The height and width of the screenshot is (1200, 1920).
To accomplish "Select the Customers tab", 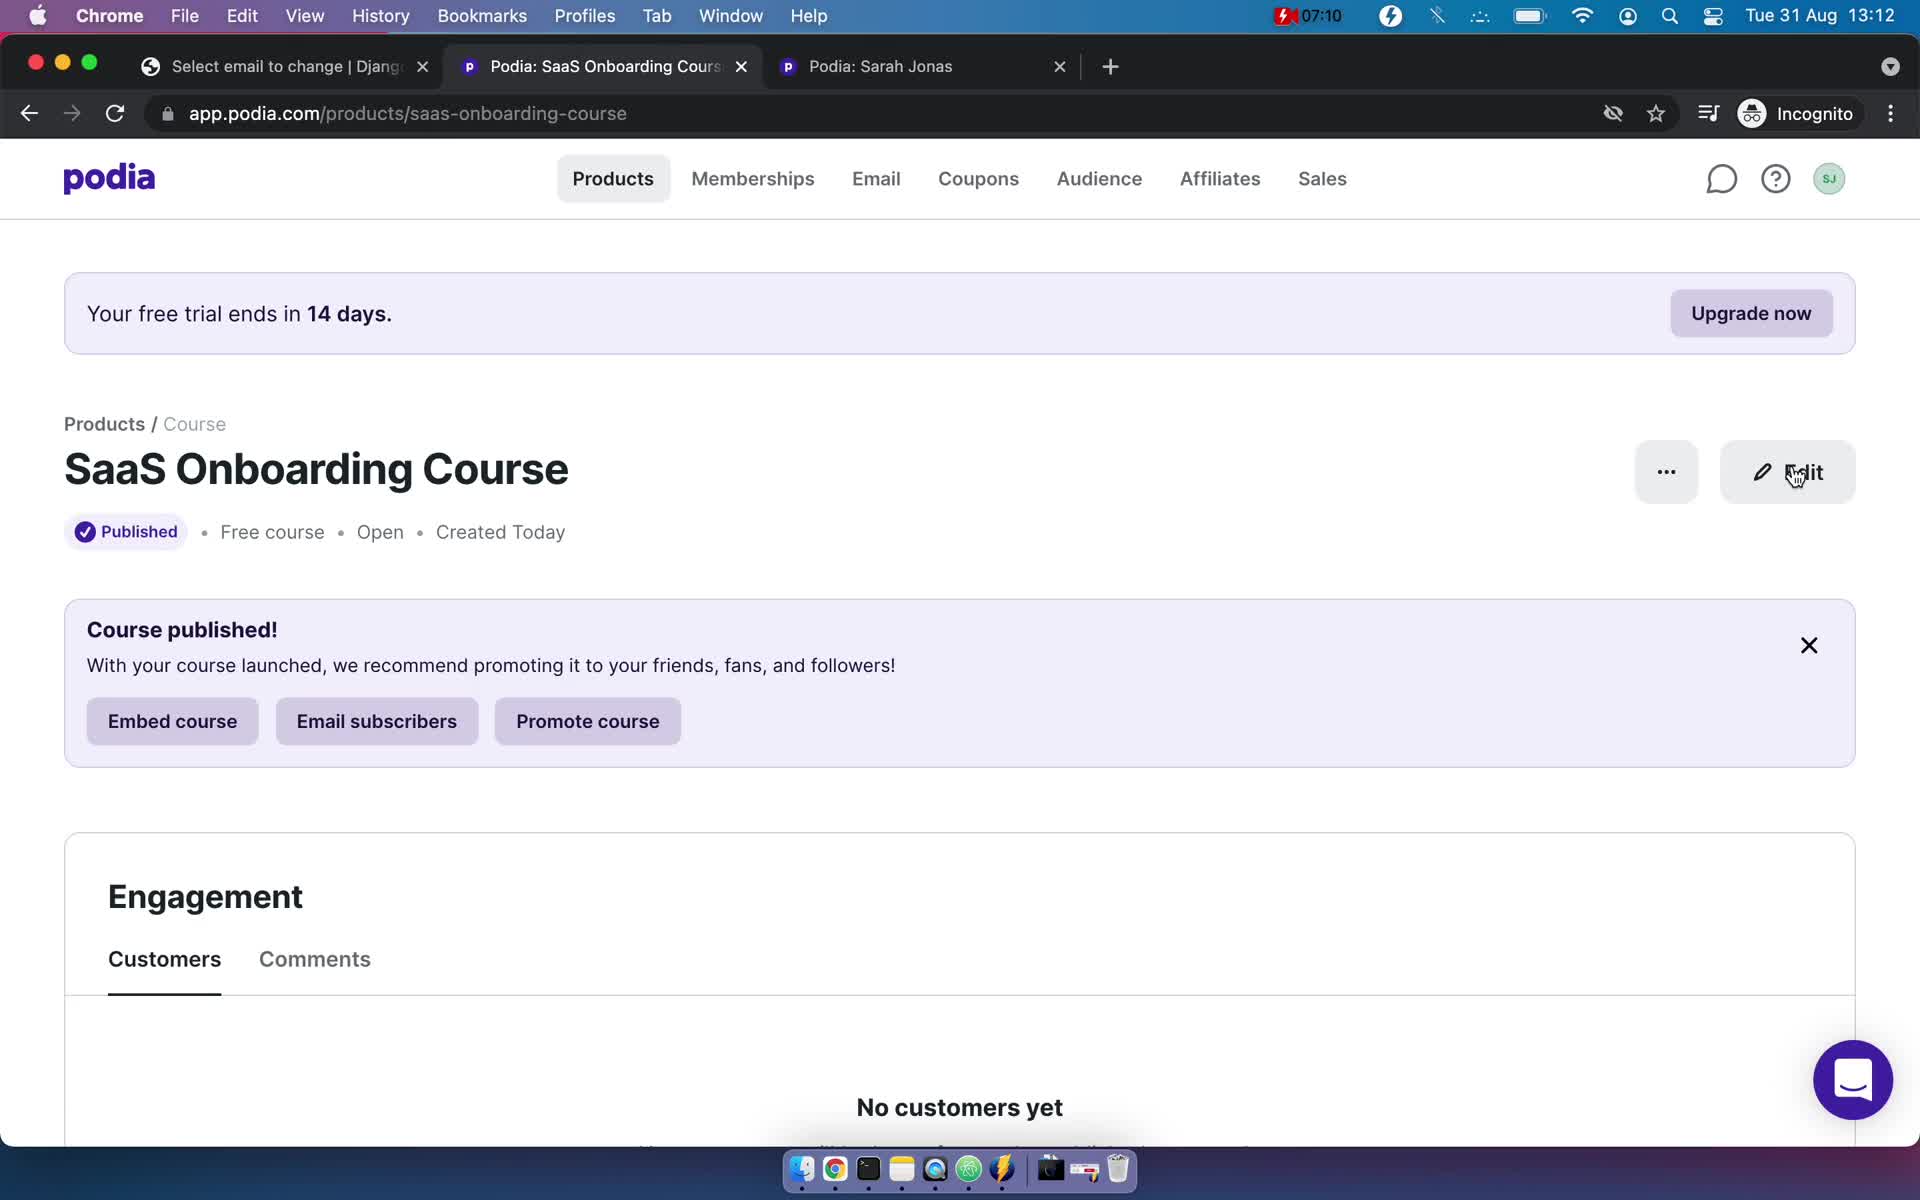I will click(164, 959).
